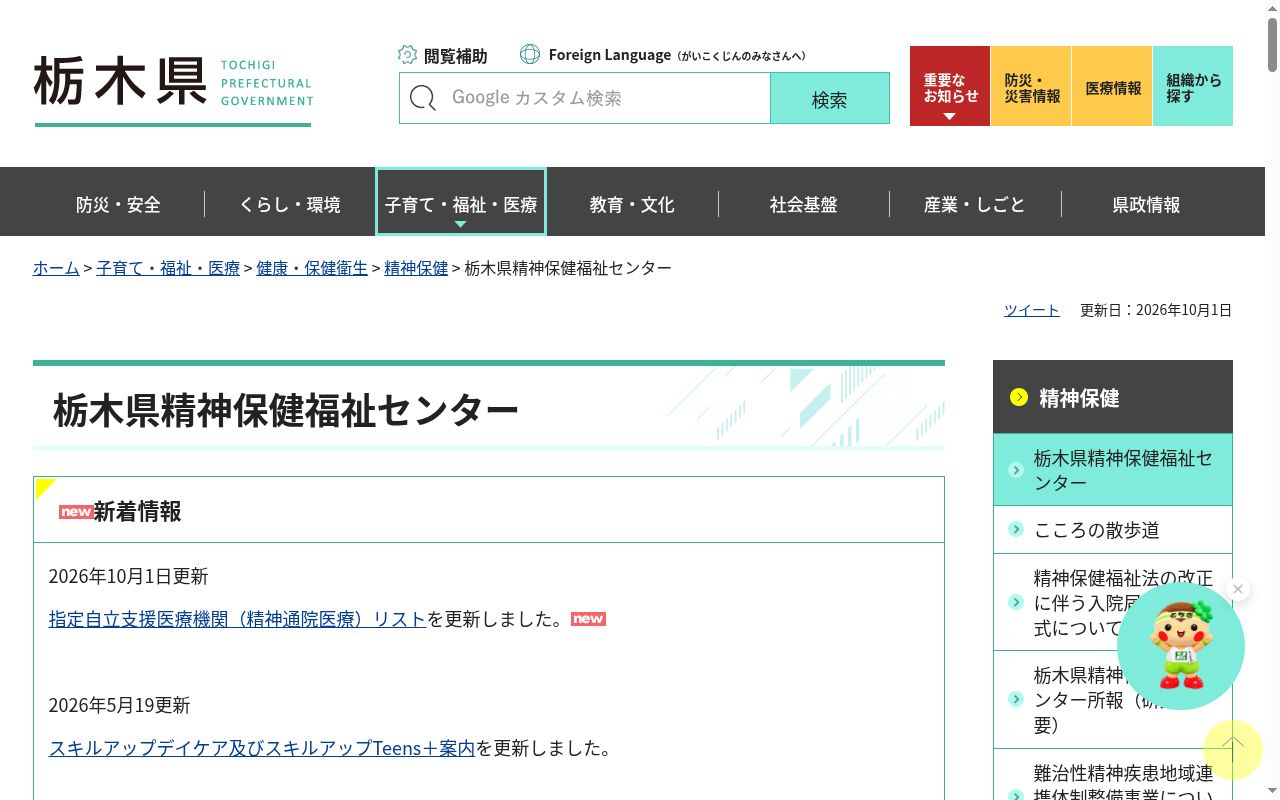Open the 県政情報 navigation menu

pos(1147,205)
